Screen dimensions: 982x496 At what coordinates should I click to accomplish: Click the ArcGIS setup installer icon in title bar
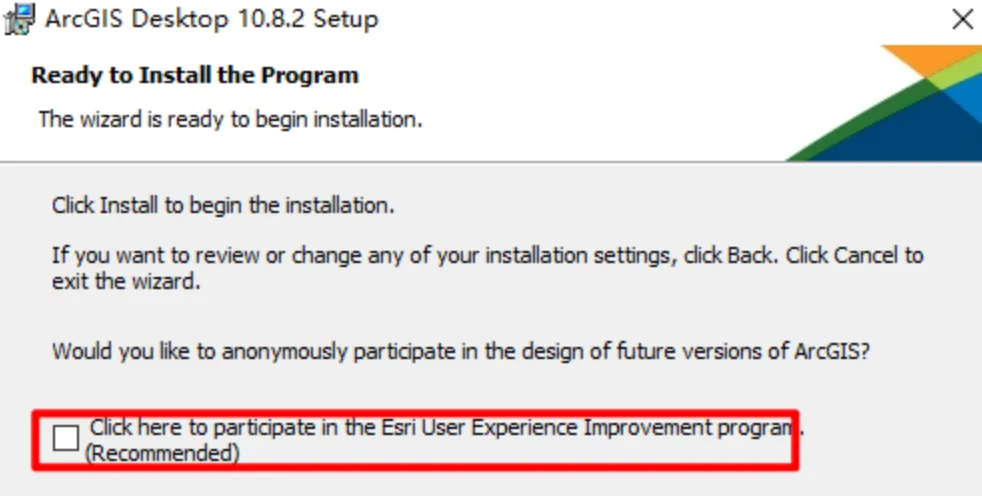[19, 19]
